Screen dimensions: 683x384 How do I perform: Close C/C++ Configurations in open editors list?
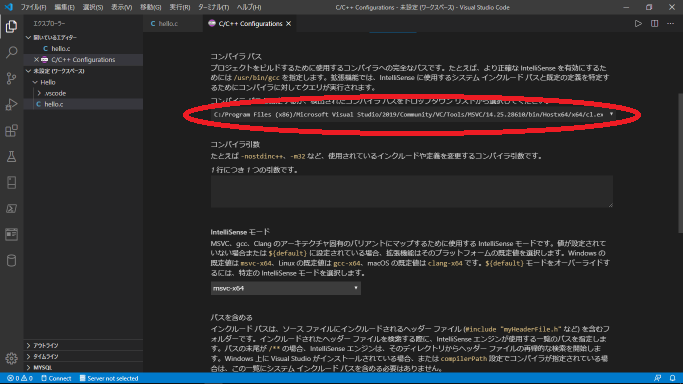click(x=36, y=60)
